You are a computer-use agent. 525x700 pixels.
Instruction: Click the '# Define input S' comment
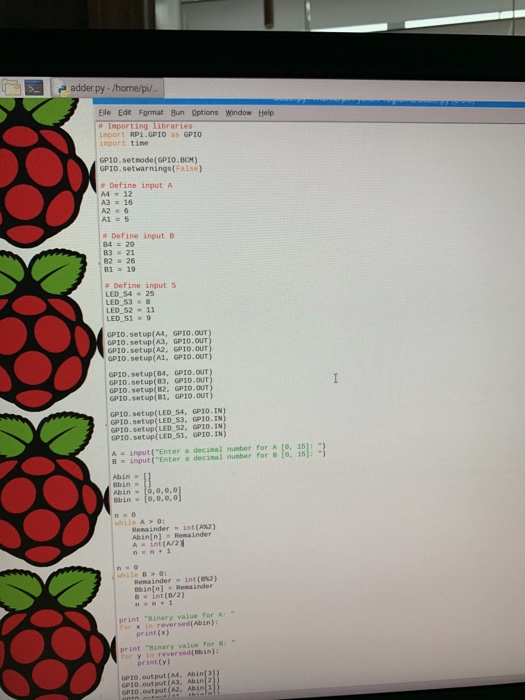point(141,285)
